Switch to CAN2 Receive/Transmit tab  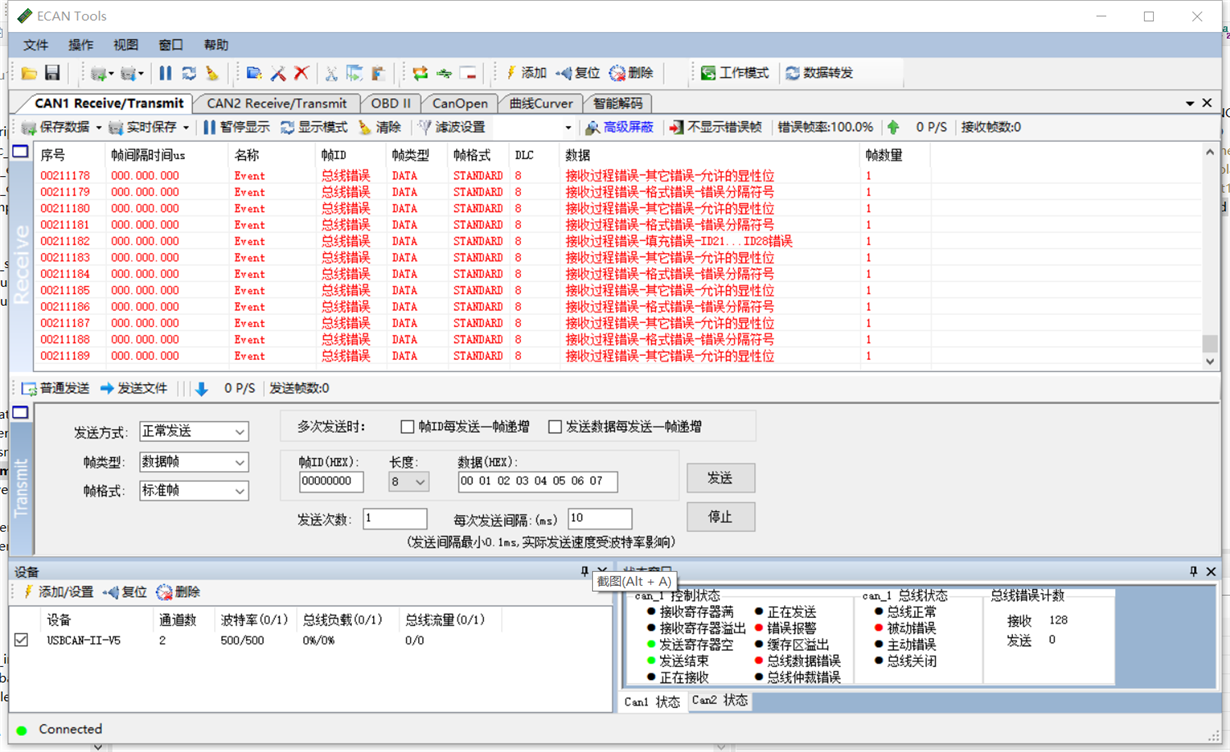coord(277,103)
